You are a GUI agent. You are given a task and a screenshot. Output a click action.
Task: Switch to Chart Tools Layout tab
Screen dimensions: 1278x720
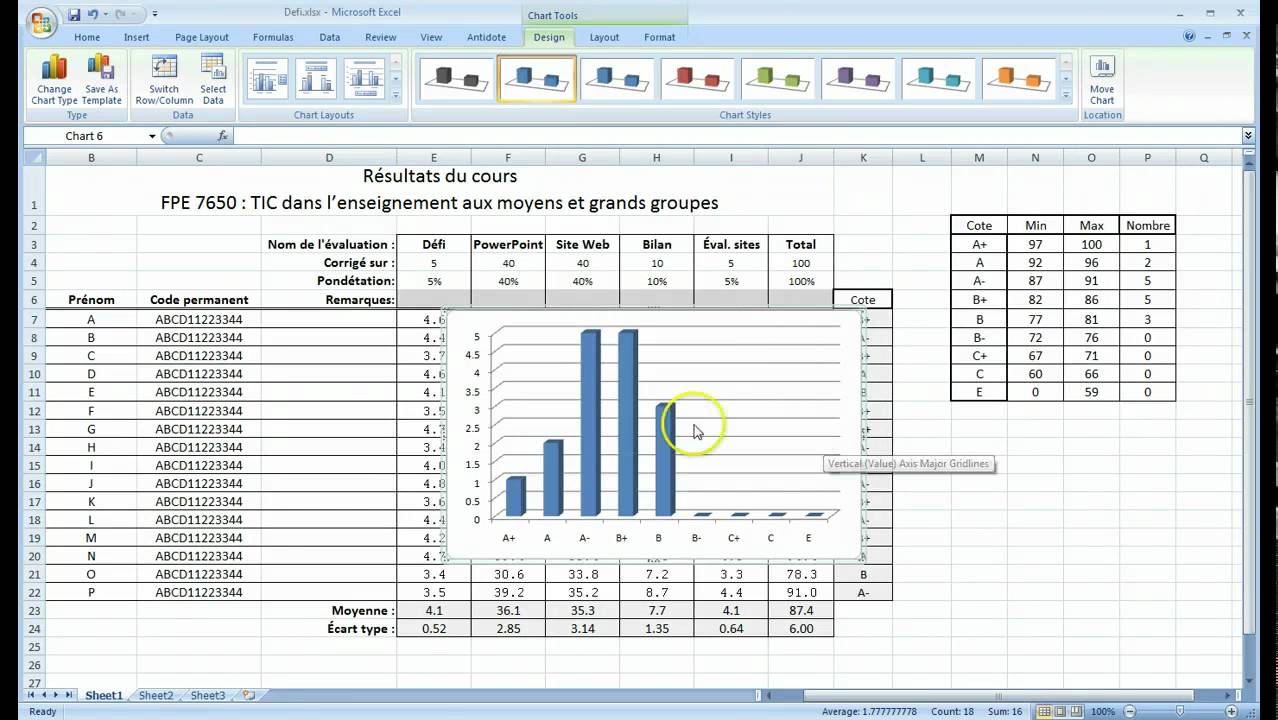[604, 37]
